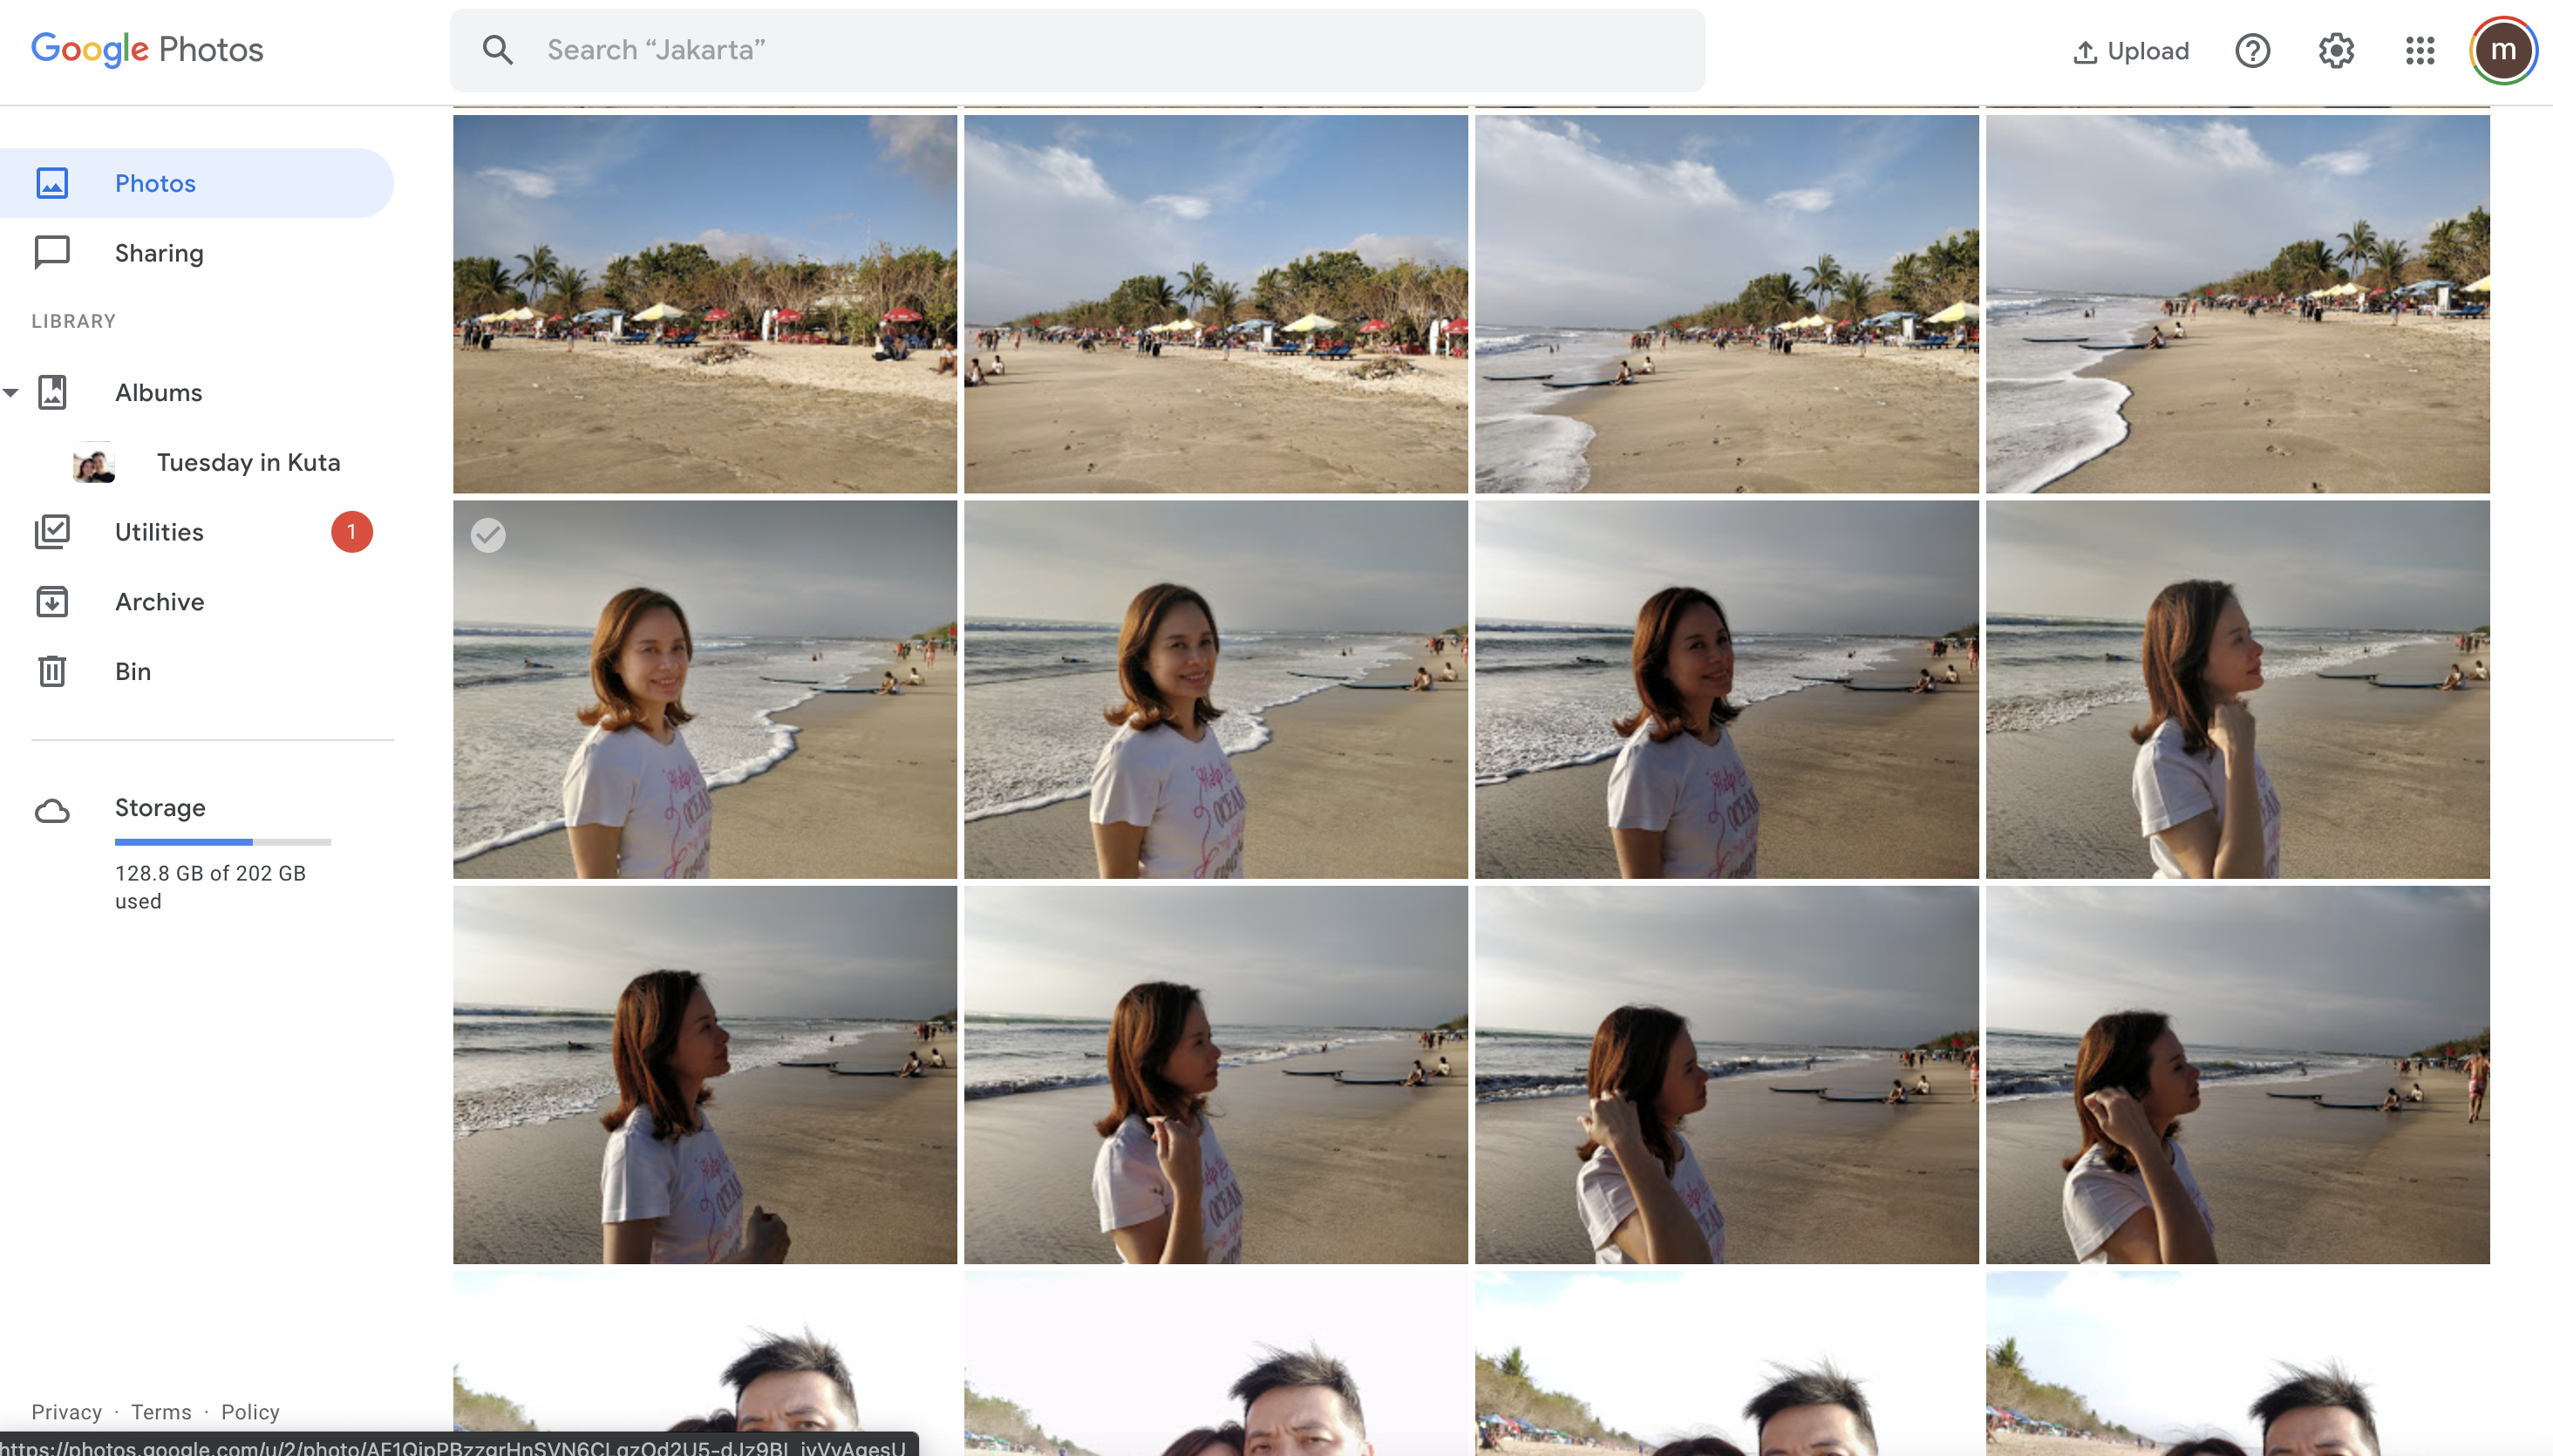The width and height of the screenshot is (2553, 1456).
Task: Click the LIBRARY section heading
Action: click(73, 321)
